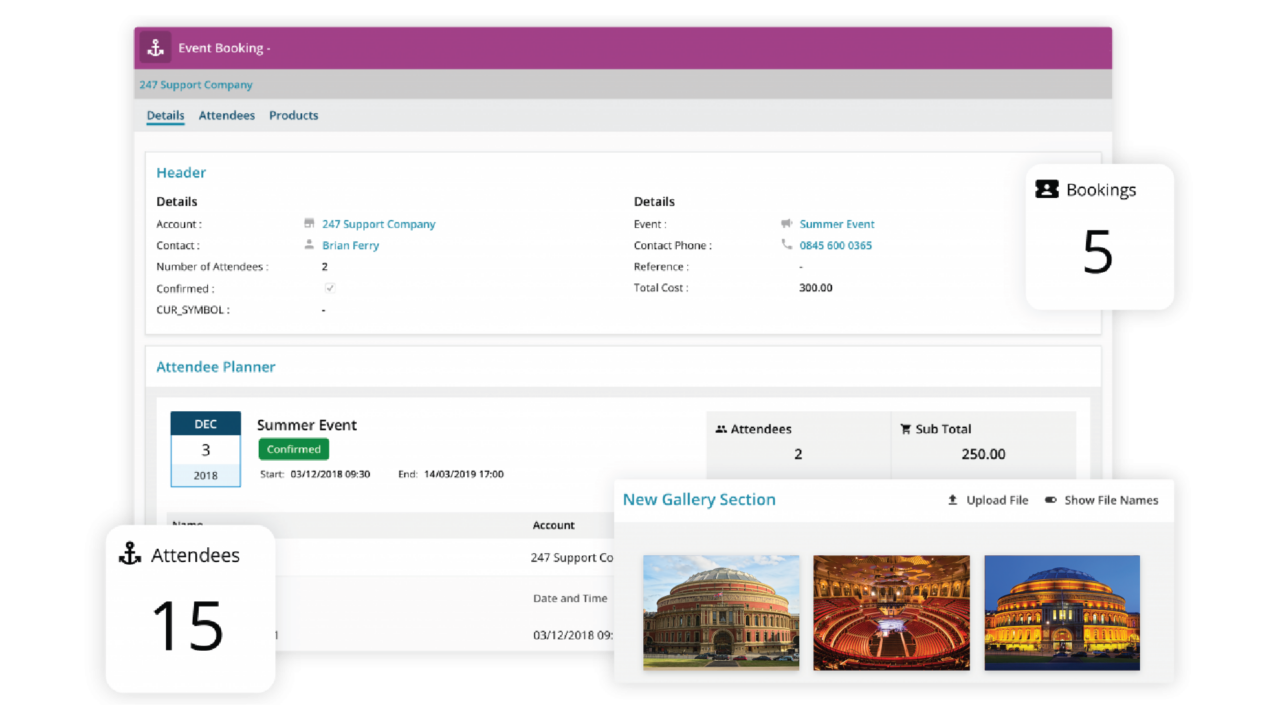Click the Bookings ticket icon
The width and height of the screenshot is (1280, 720).
point(1047,189)
